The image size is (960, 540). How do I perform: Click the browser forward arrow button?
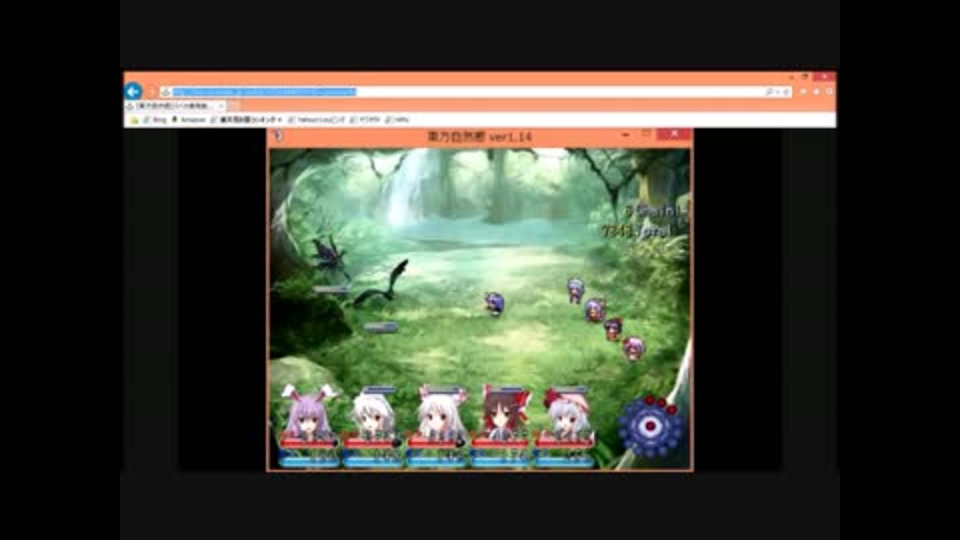point(151,92)
